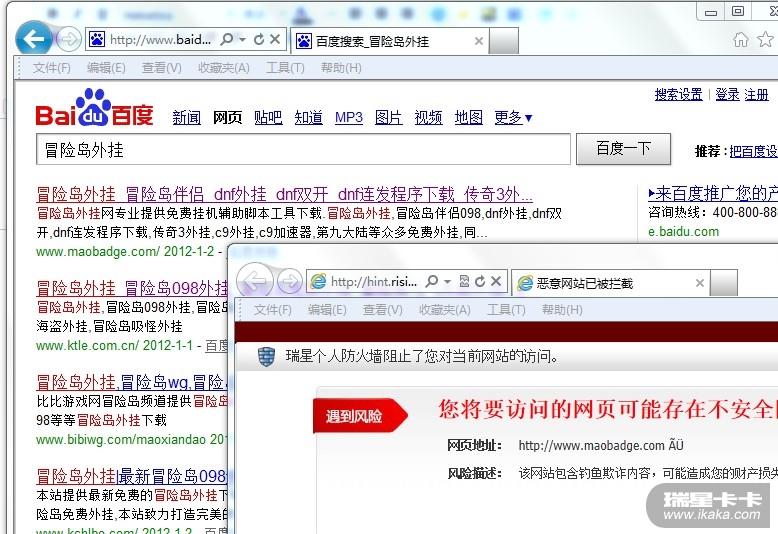Click Baidu paw favicon in address bar
Viewport: 778px width, 534px height.
pos(97,39)
